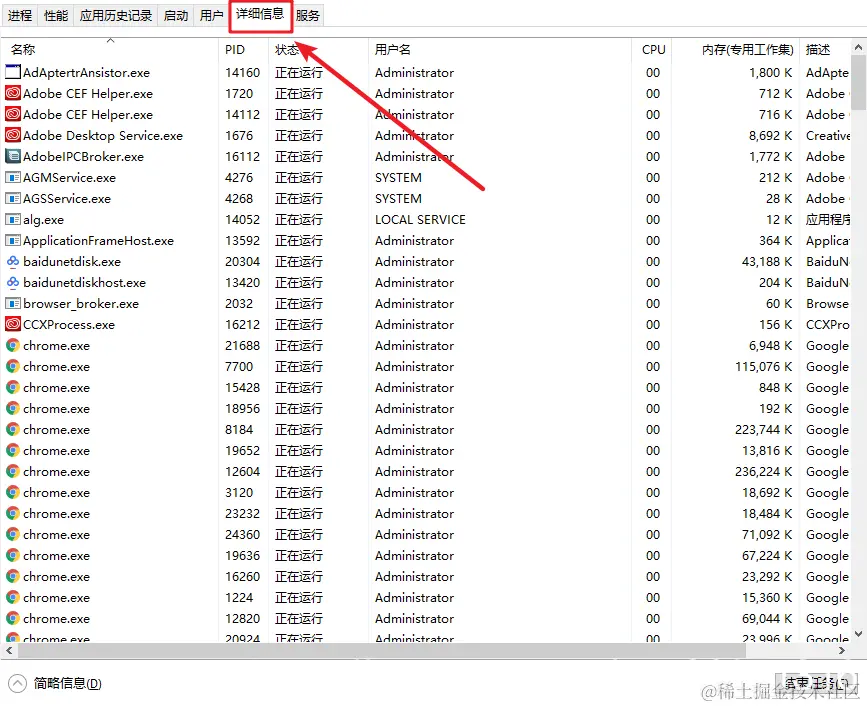The width and height of the screenshot is (867, 708).
Task: Click the chrome.exe icon with PID 19636
Action: (x=13, y=556)
